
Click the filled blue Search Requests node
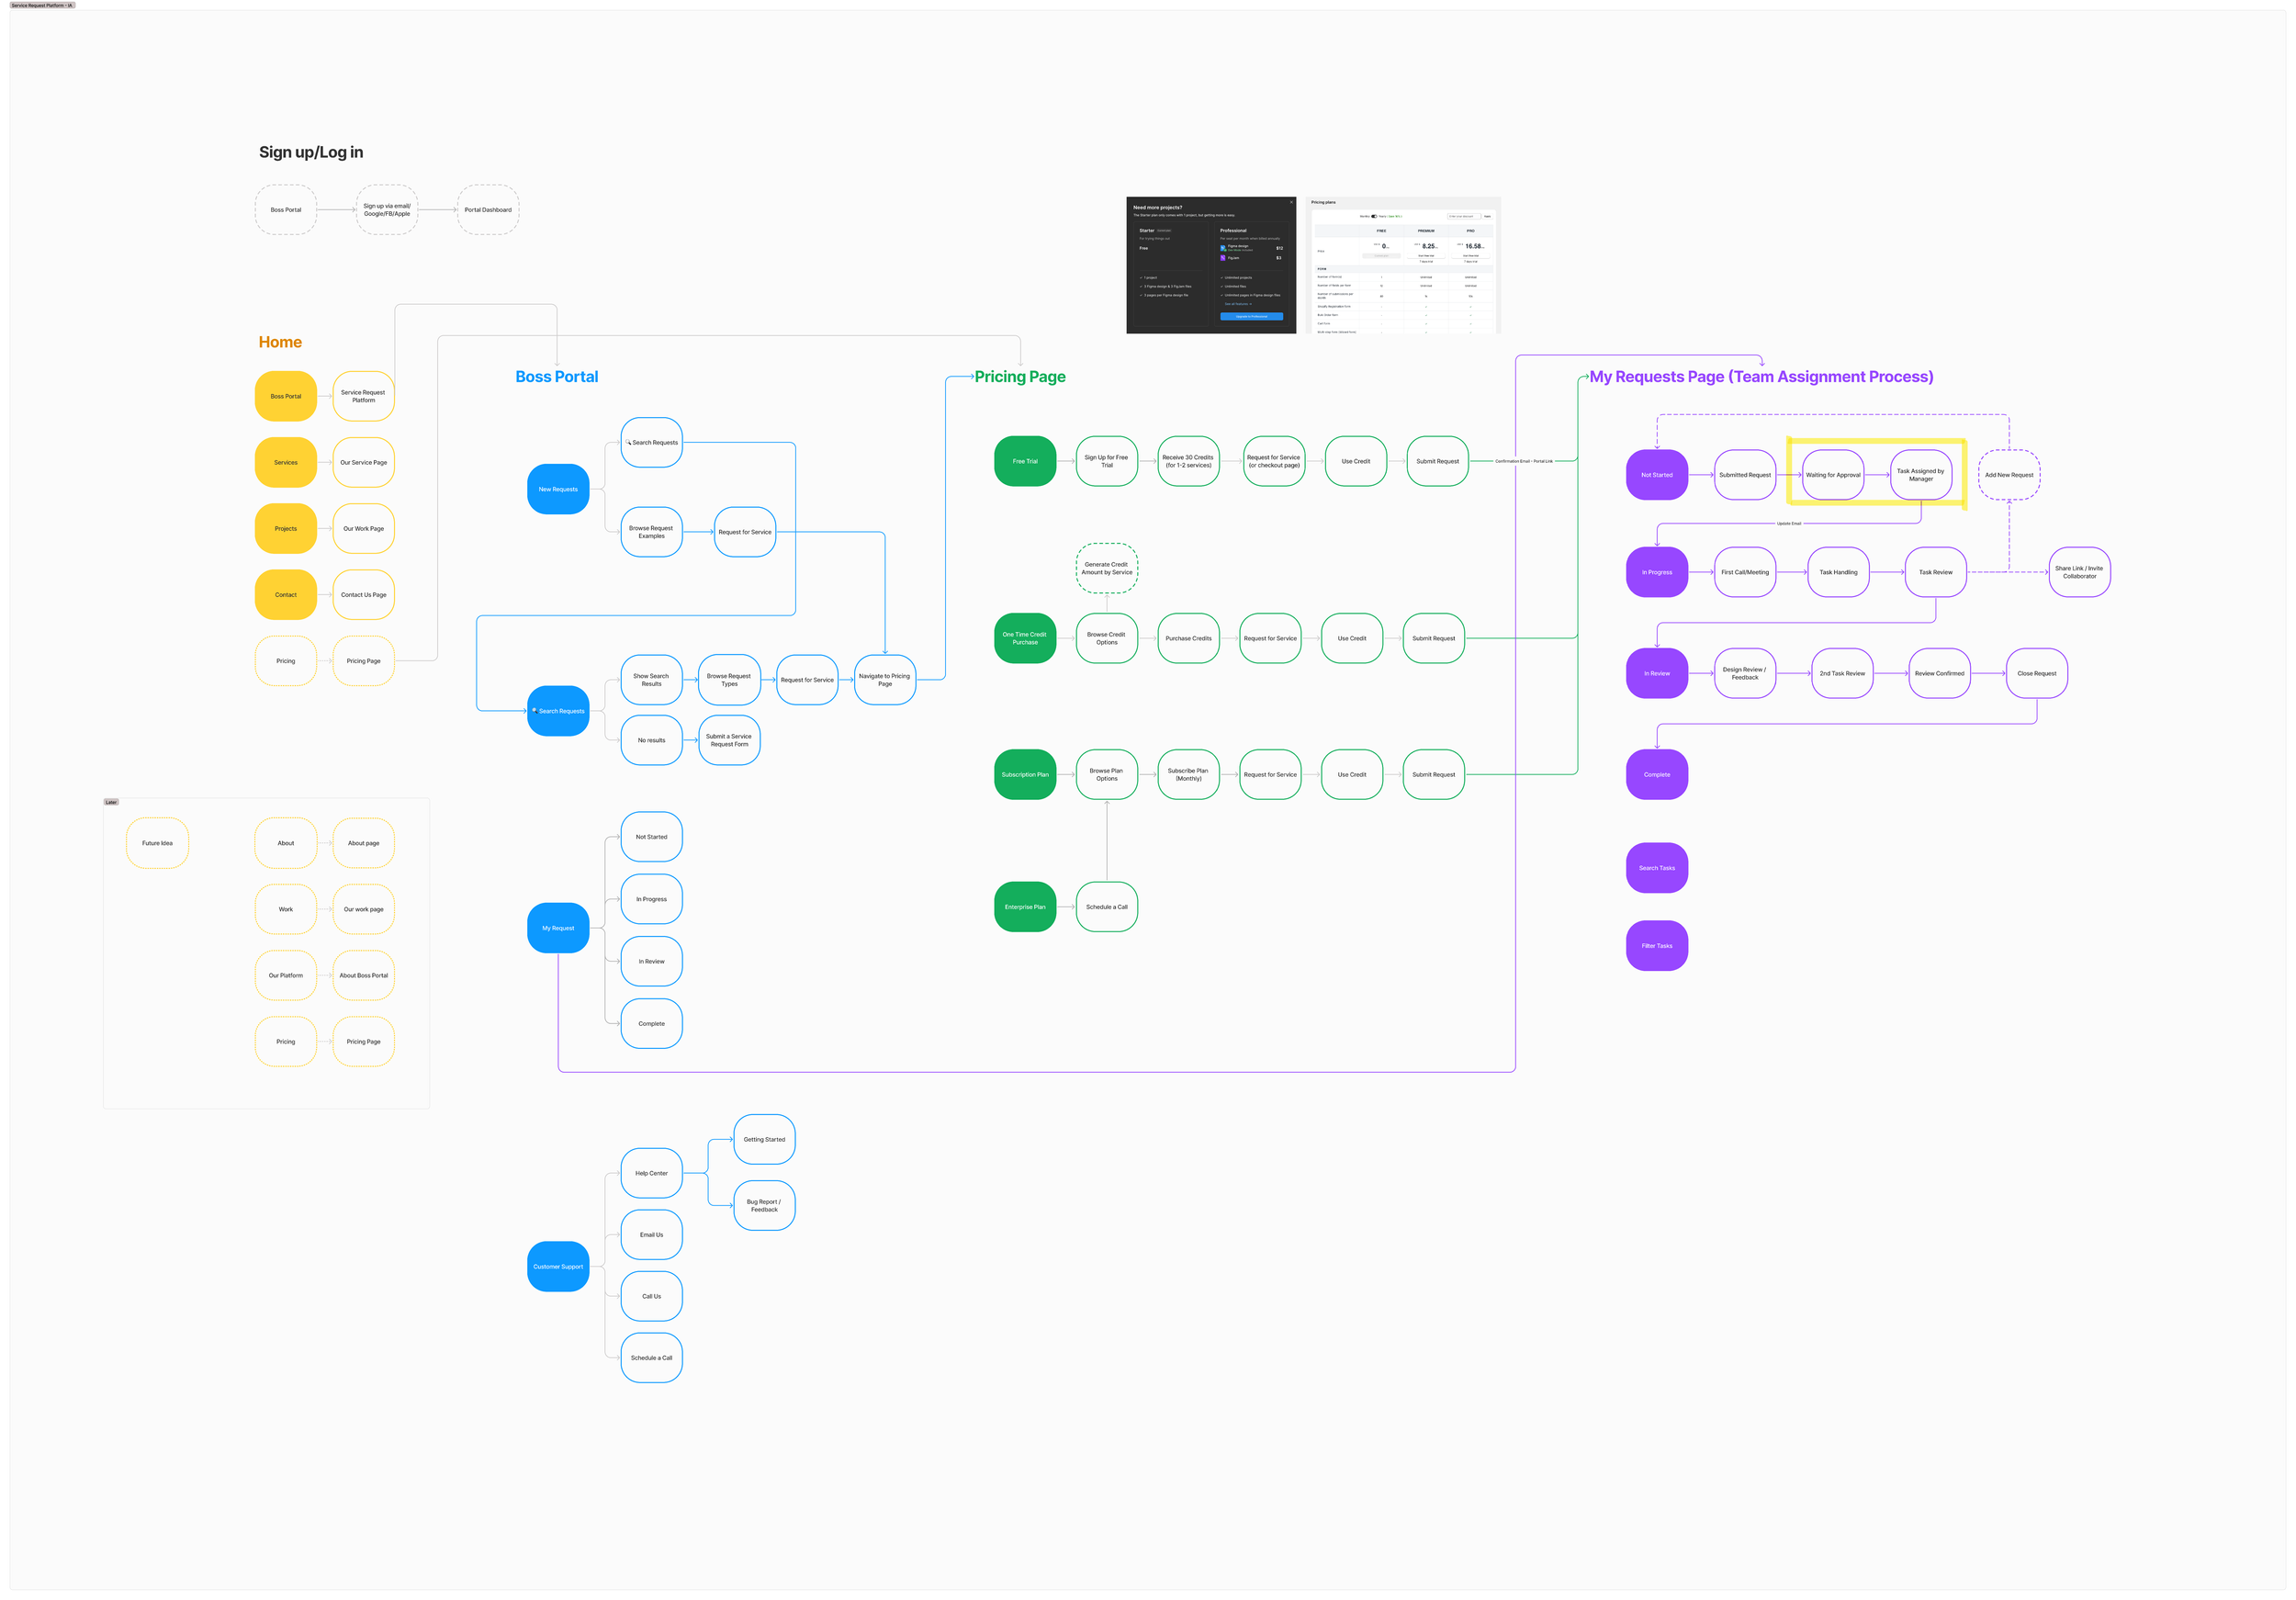click(x=558, y=711)
